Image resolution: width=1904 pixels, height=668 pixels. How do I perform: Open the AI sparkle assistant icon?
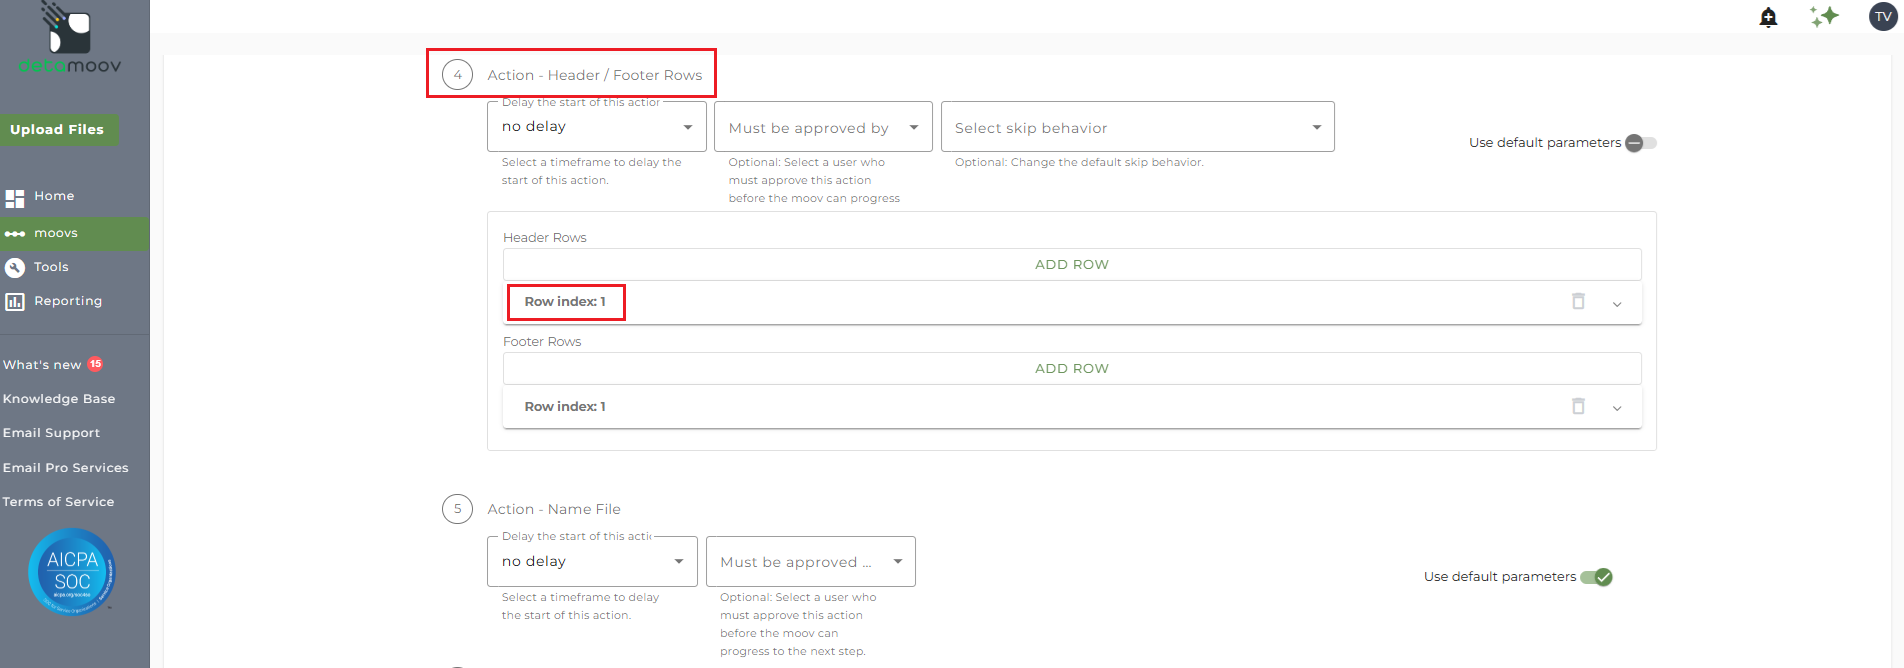point(1824,16)
